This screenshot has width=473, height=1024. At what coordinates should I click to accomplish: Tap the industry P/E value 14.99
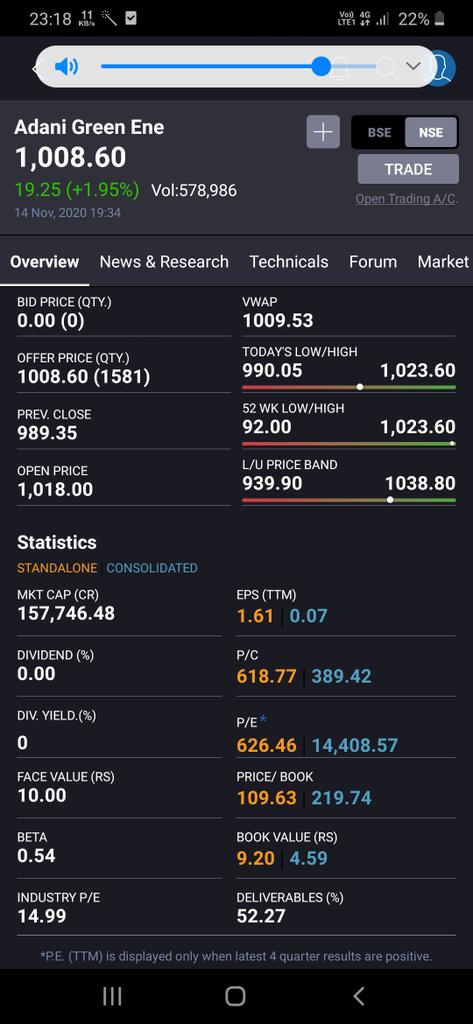42,916
